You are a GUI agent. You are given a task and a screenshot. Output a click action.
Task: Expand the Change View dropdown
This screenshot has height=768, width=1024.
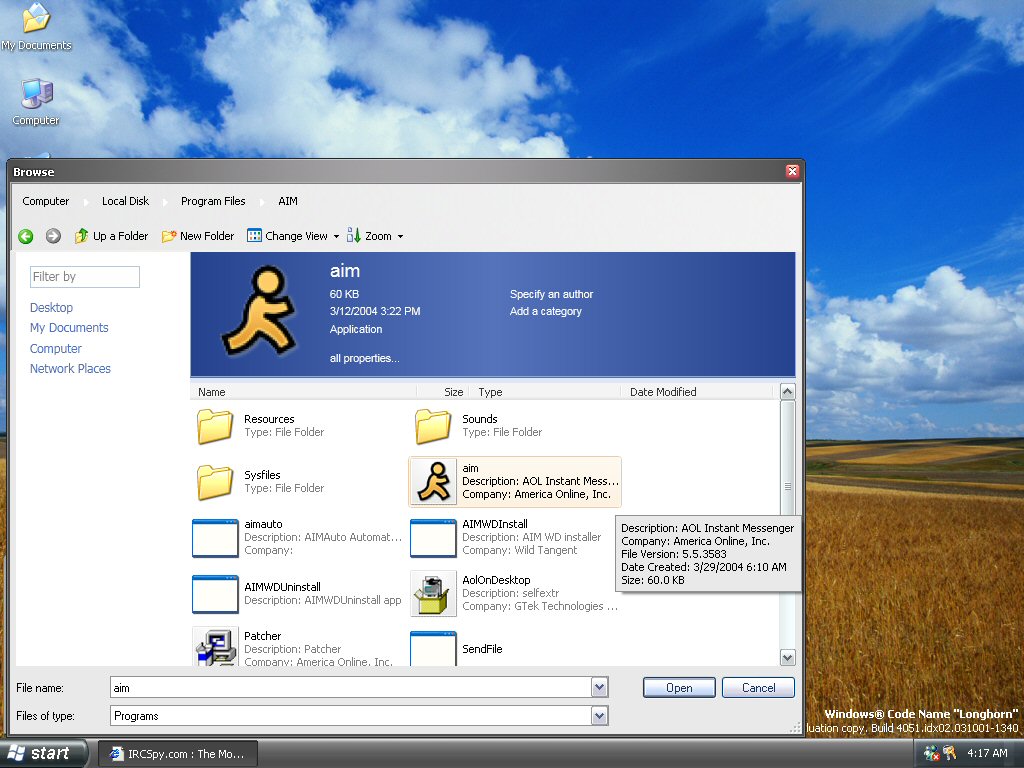pos(336,237)
